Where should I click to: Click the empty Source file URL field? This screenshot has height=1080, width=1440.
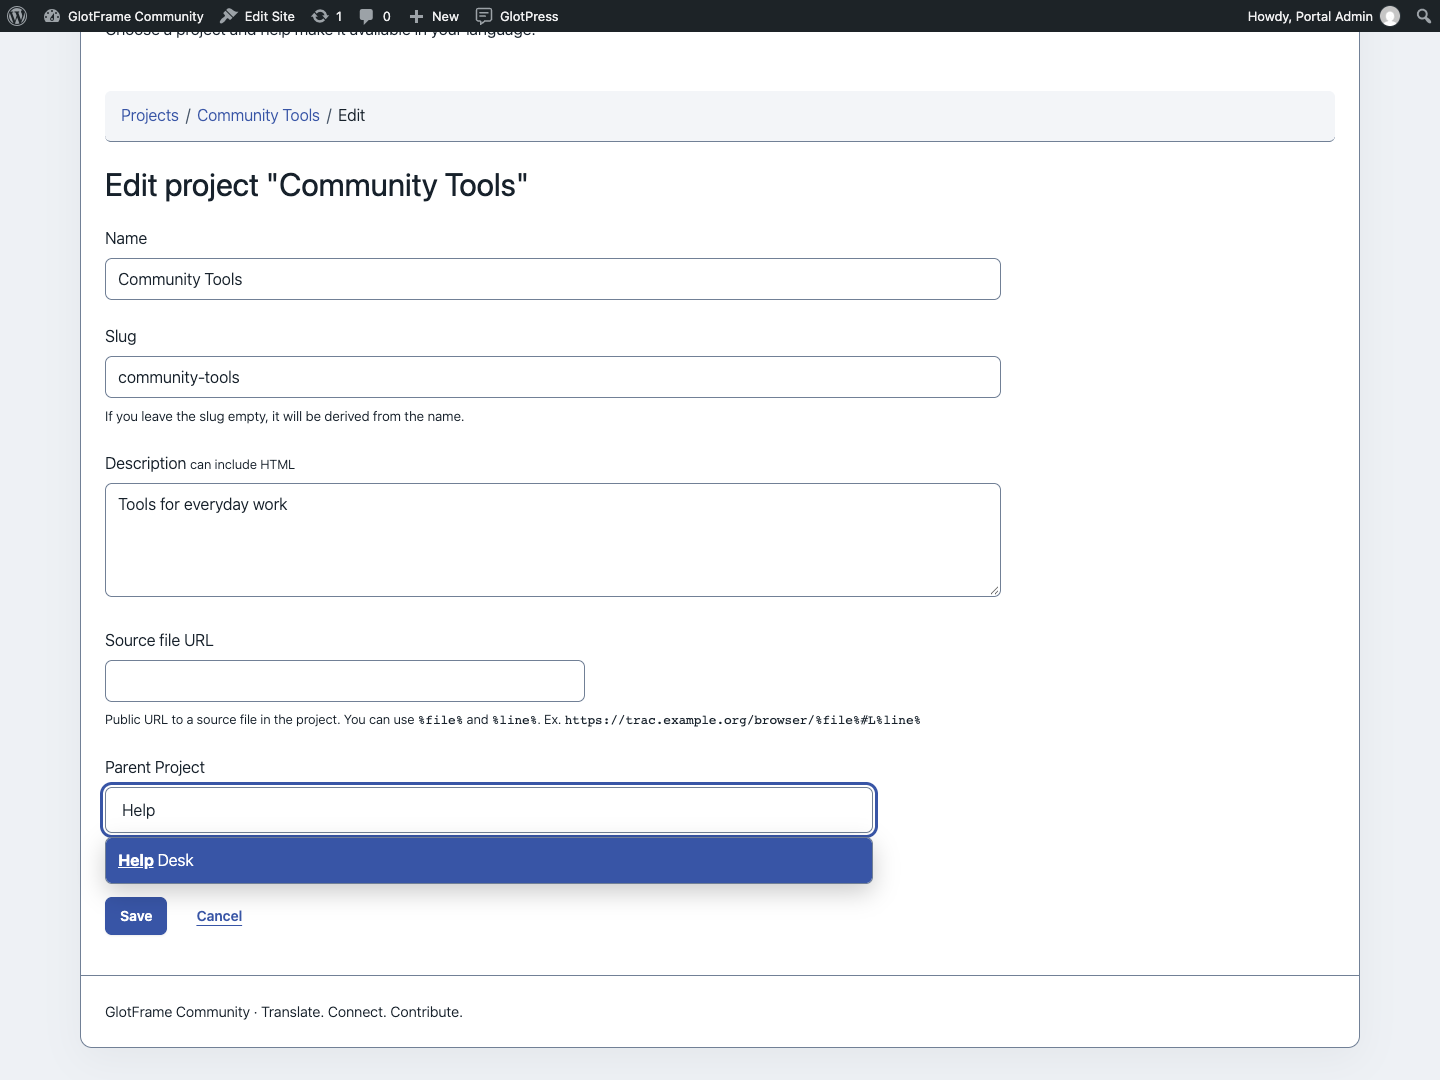pyautogui.click(x=345, y=681)
